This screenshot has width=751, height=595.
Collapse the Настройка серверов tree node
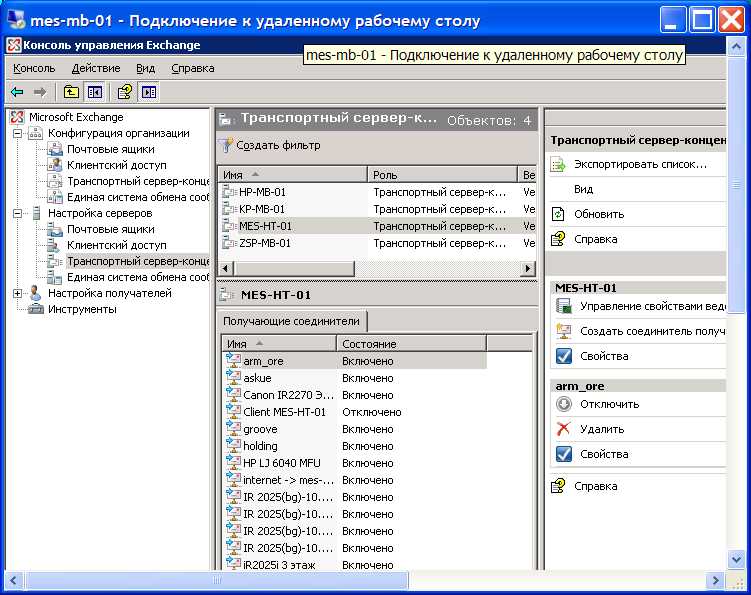tap(17, 213)
